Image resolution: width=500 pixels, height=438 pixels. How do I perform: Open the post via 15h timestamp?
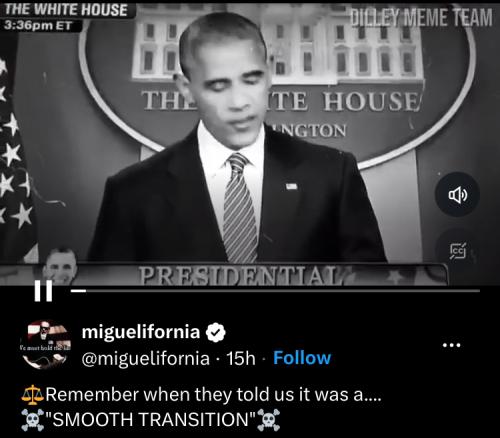point(241,358)
